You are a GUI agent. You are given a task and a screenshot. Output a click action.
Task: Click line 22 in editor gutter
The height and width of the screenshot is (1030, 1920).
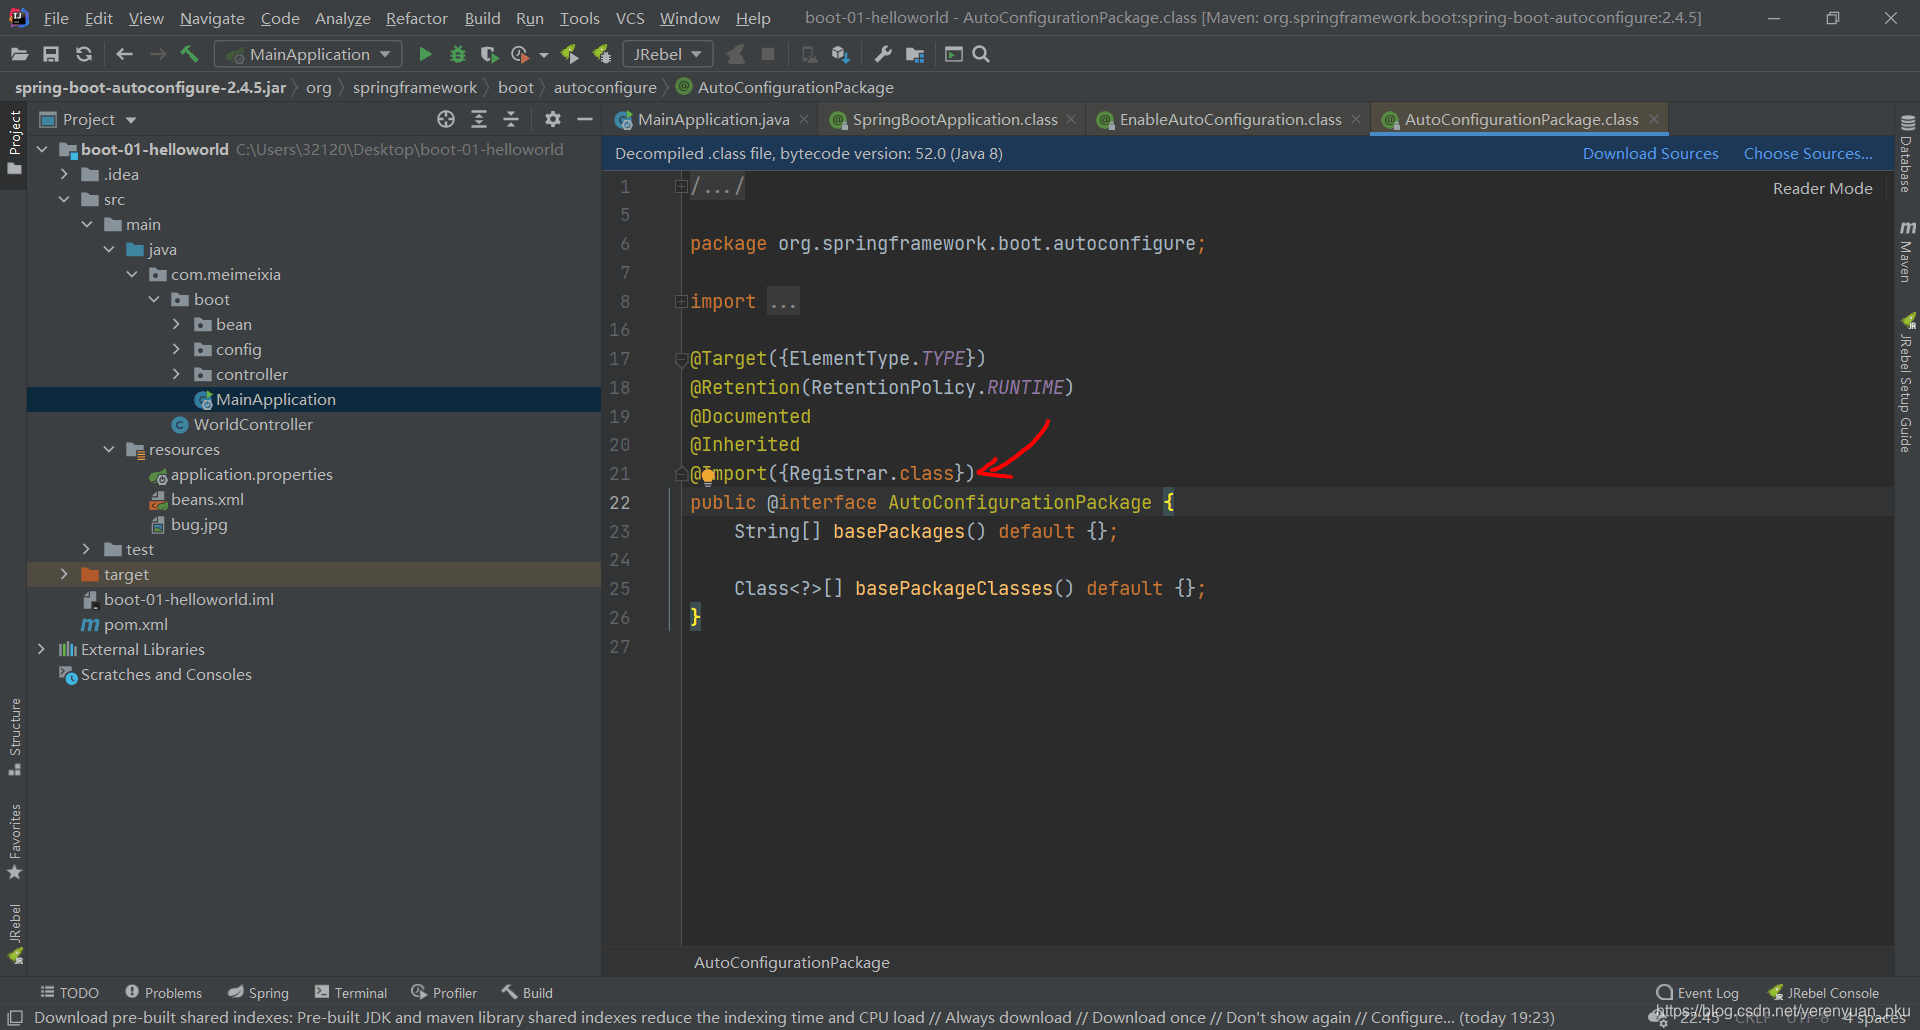(x=620, y=502)
